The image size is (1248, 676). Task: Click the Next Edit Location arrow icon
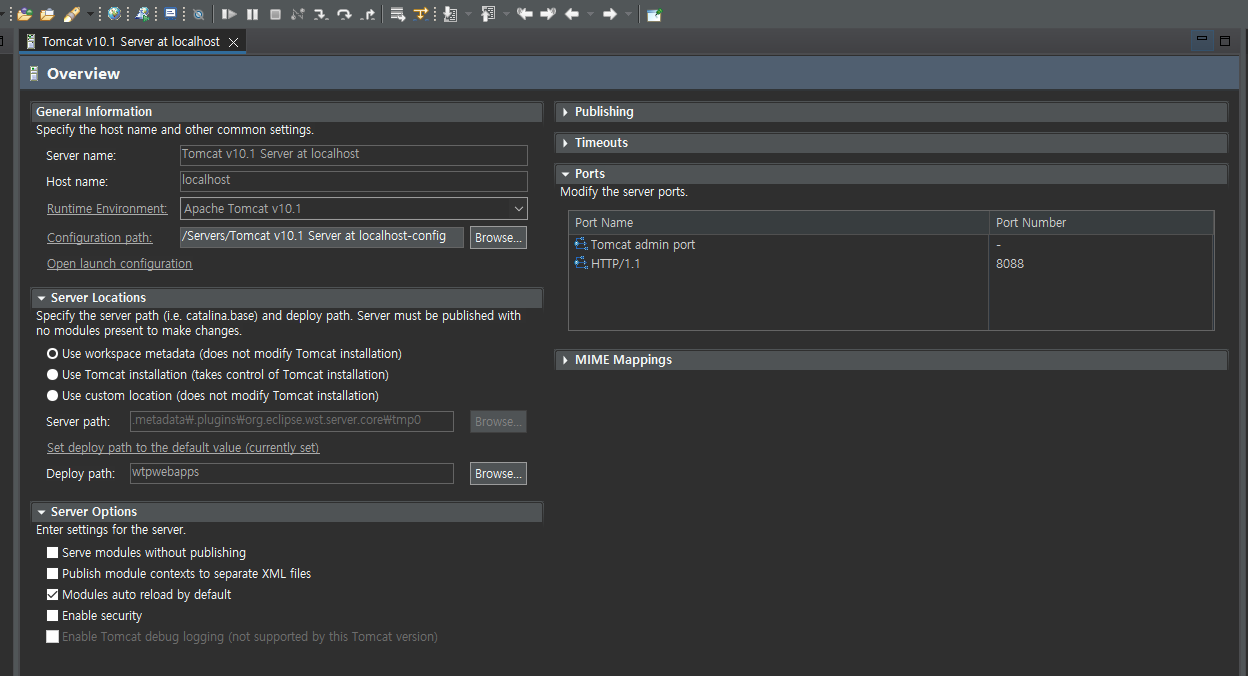[548, 14]
